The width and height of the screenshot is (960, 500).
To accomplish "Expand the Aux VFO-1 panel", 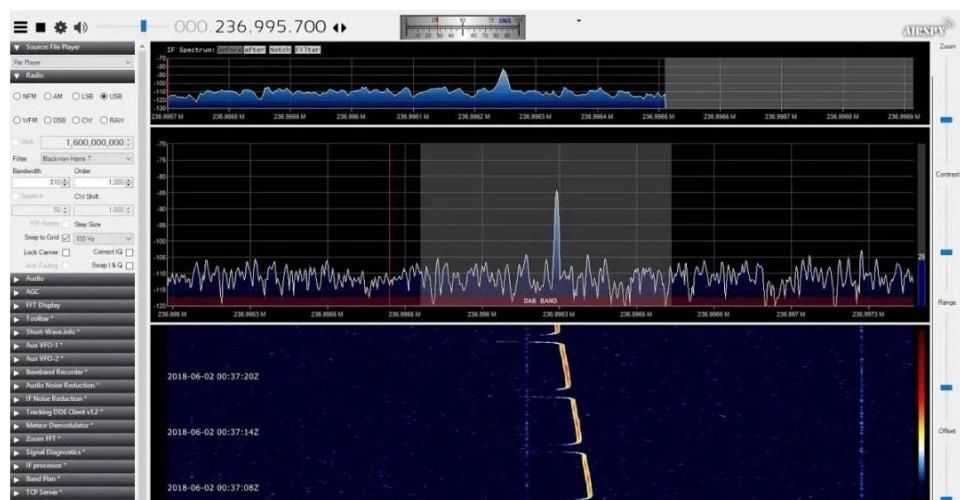I will point(72,345).
